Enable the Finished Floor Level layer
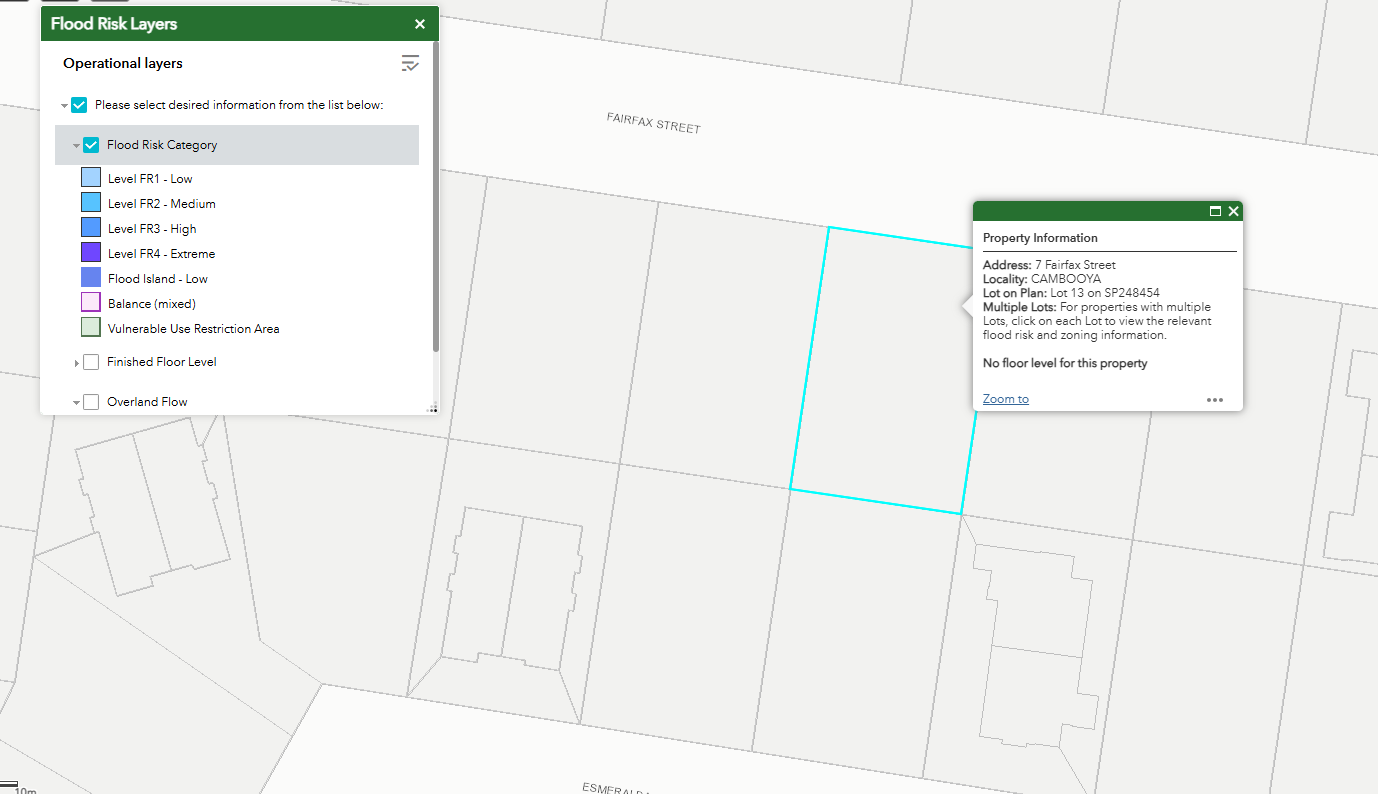Image resolution: width=1378 pixels, height=794 pixels. pyautogui.click(x=91, y=362)
